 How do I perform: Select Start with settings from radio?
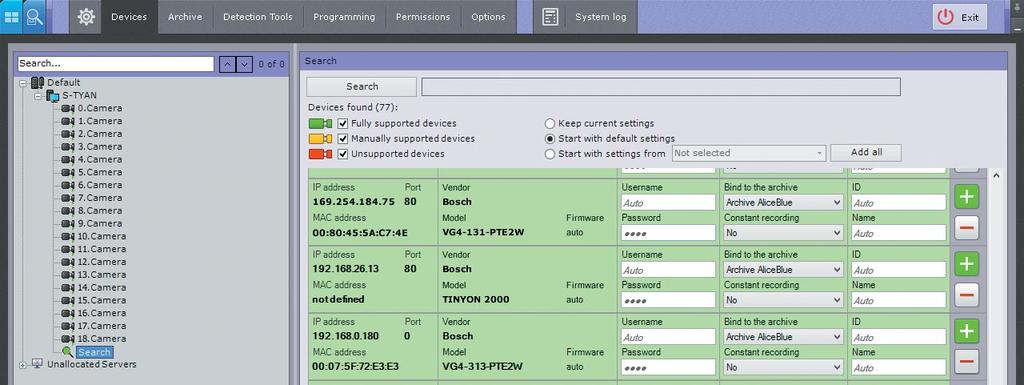tap(550, 154)
